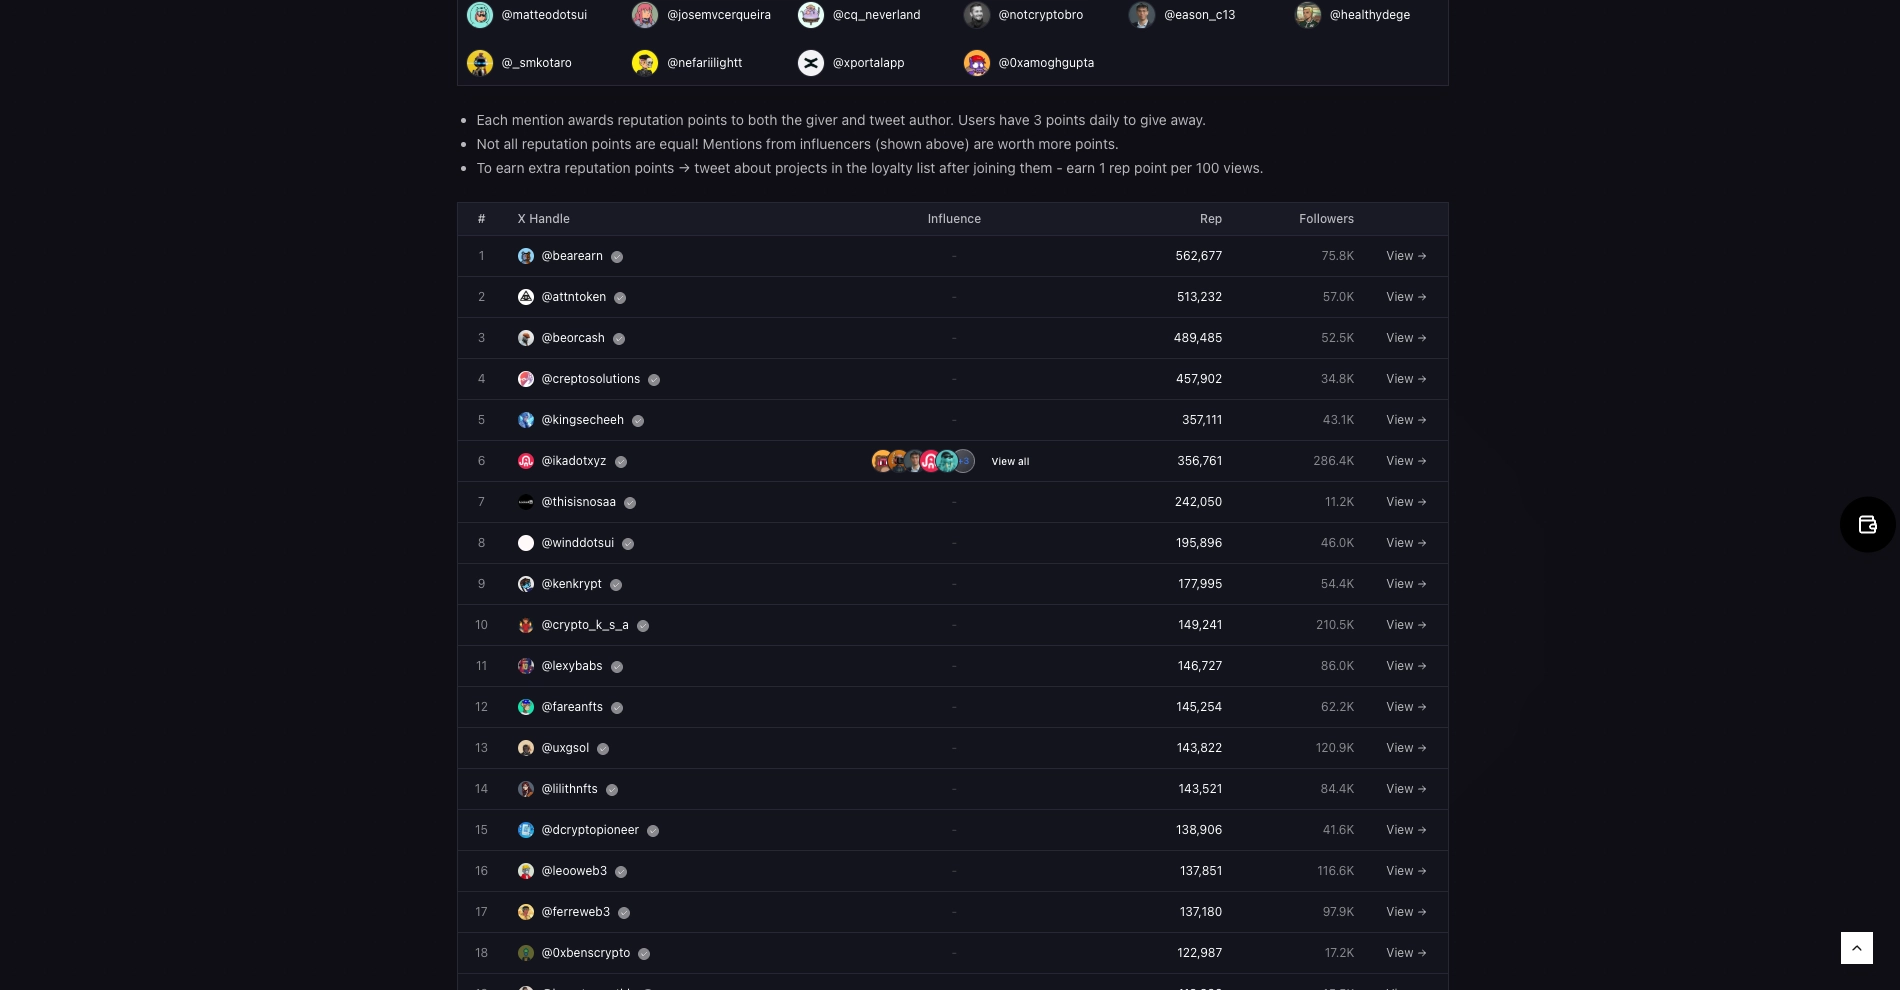This screenshot has height=990, width=1900.
Task: Click the Influence column header
Action: point(954,219)
